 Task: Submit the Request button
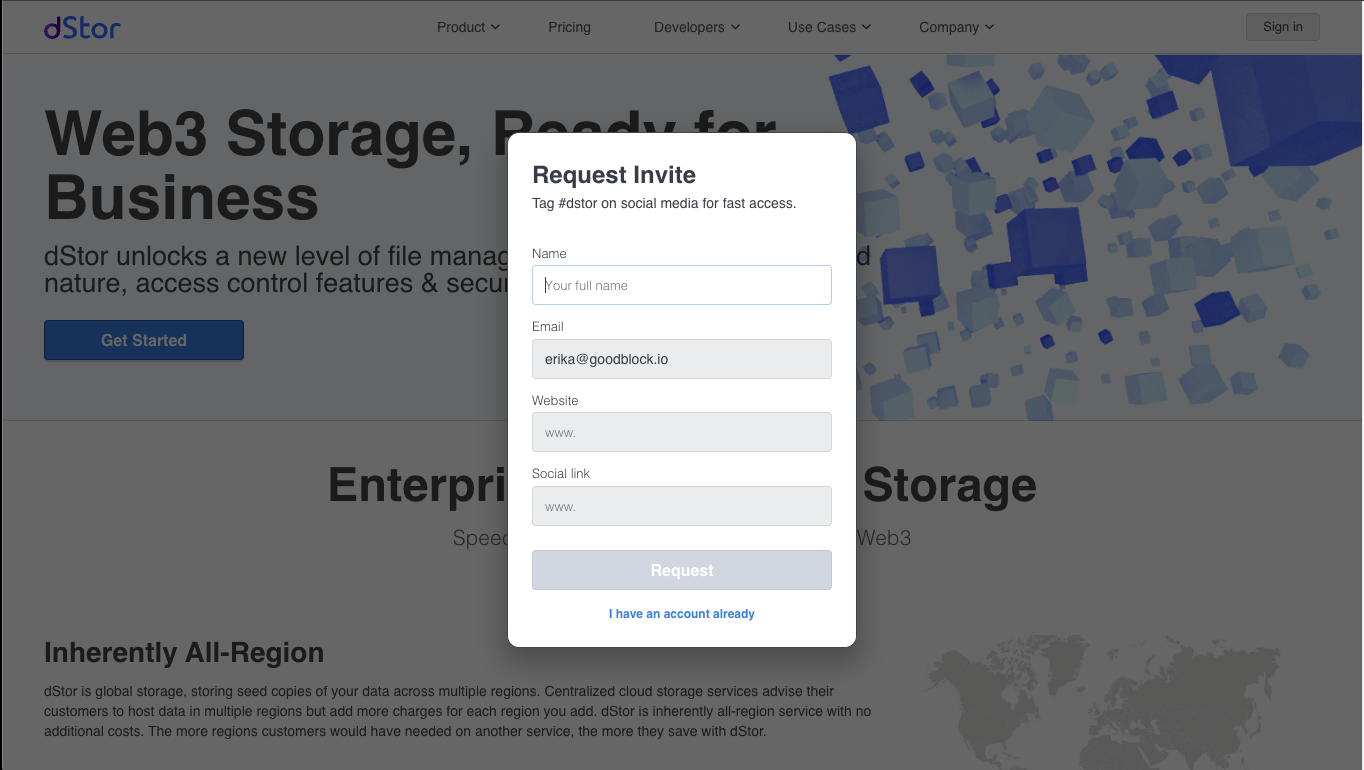(x=682, y=570)
